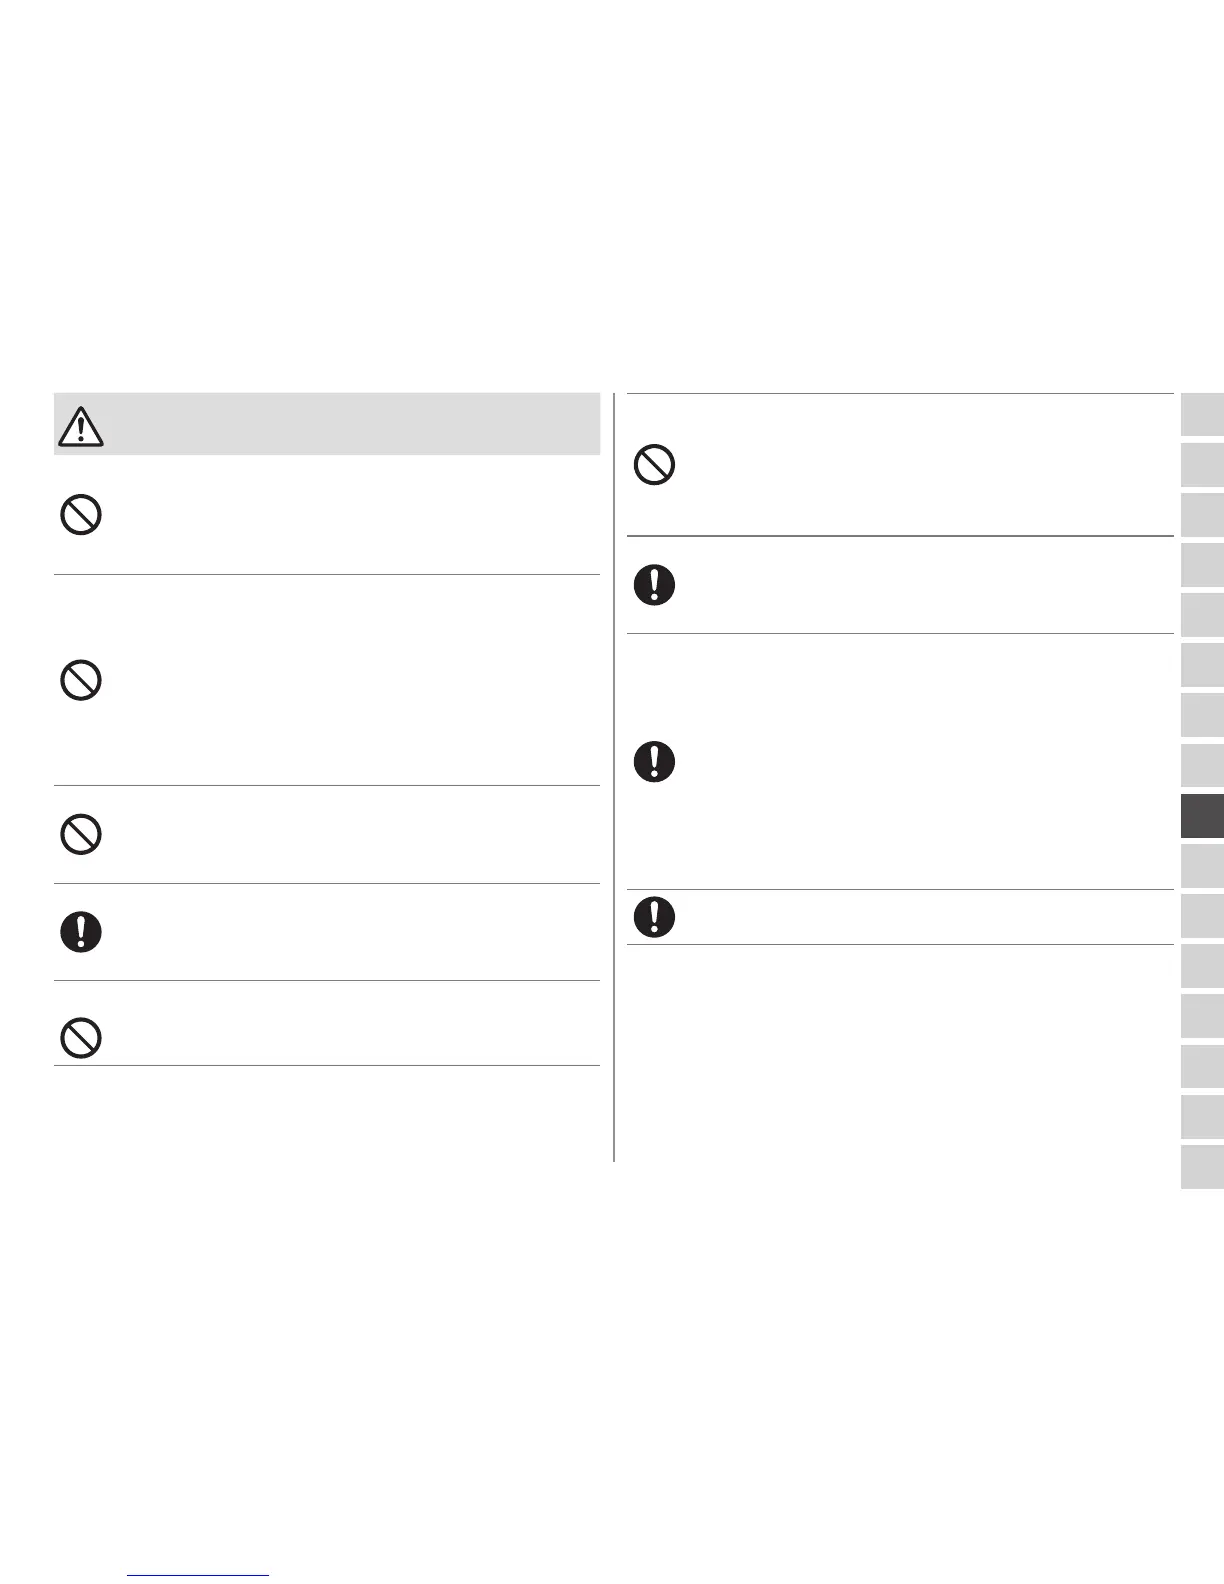Viewport: 1224px width, 1584px height.
Task: Select the gray tab just below the dark tab
Action: tap(1202, 866)
